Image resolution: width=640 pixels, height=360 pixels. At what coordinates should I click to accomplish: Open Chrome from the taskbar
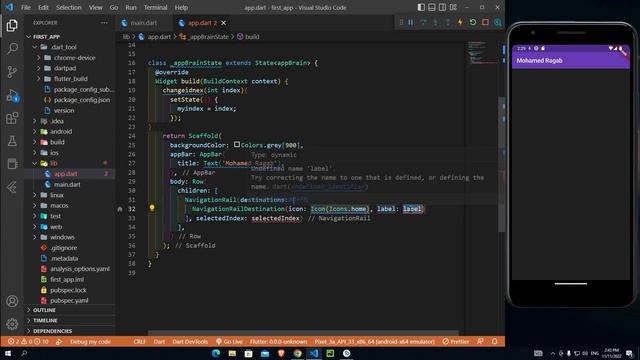[298, 353]
